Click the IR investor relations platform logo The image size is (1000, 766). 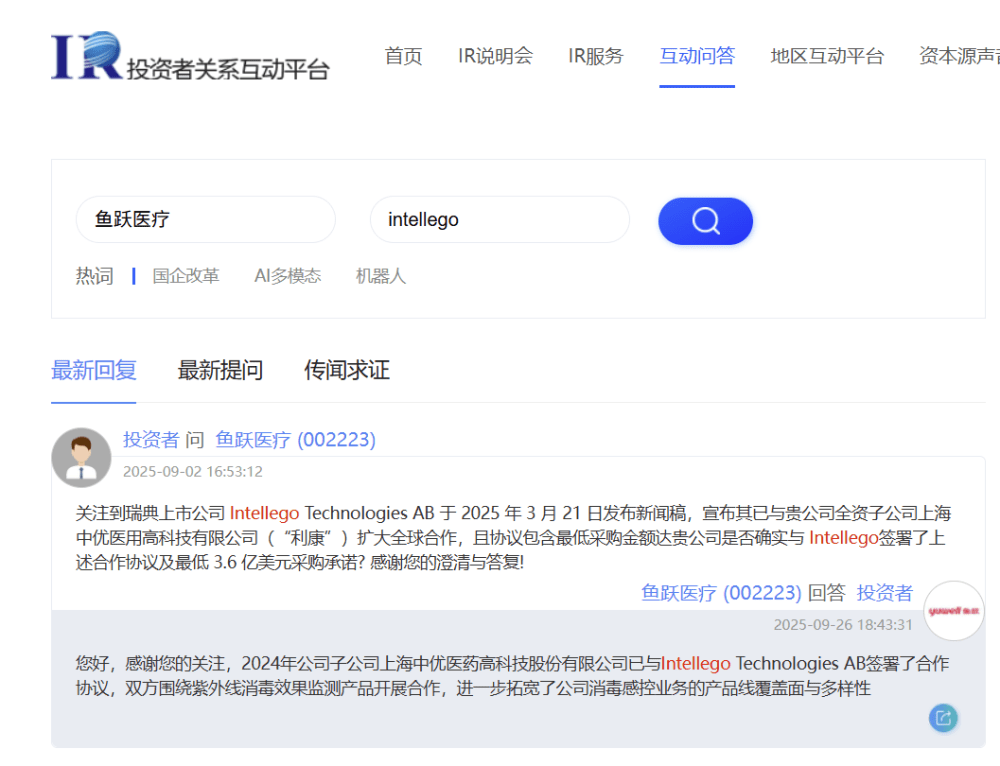coord(190,56)
